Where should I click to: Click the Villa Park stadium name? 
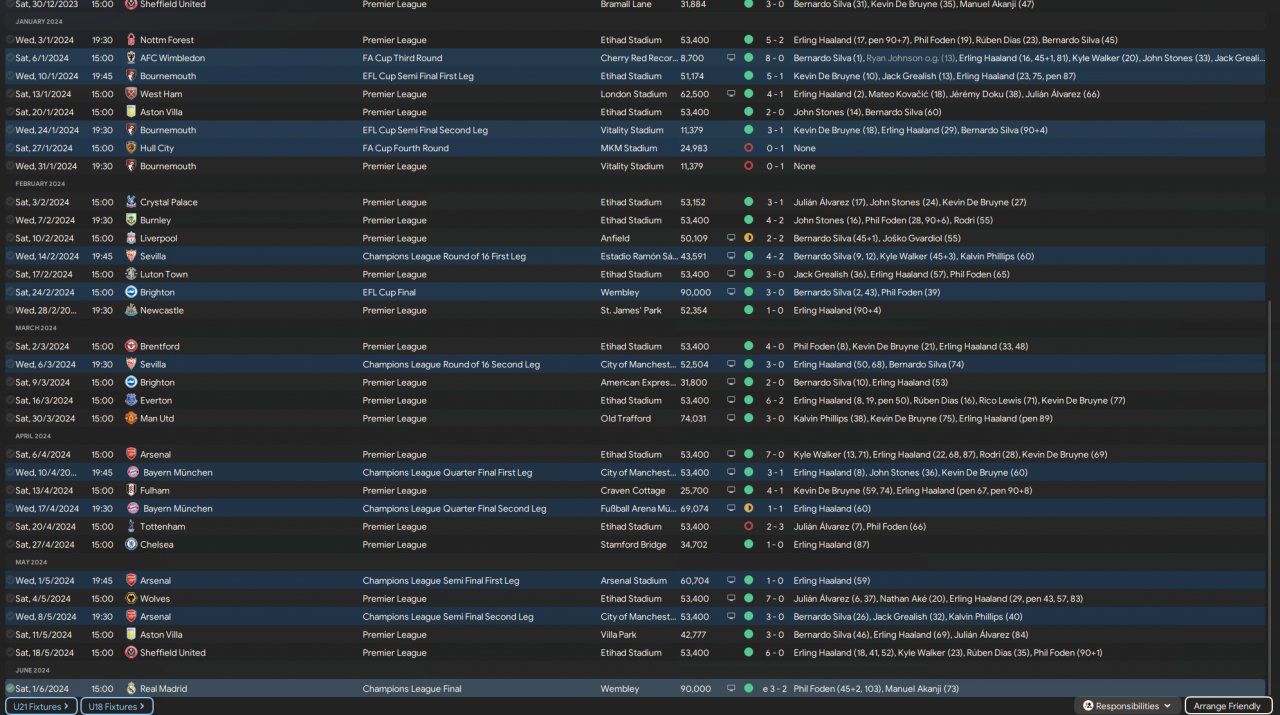(x=619, y=634)
